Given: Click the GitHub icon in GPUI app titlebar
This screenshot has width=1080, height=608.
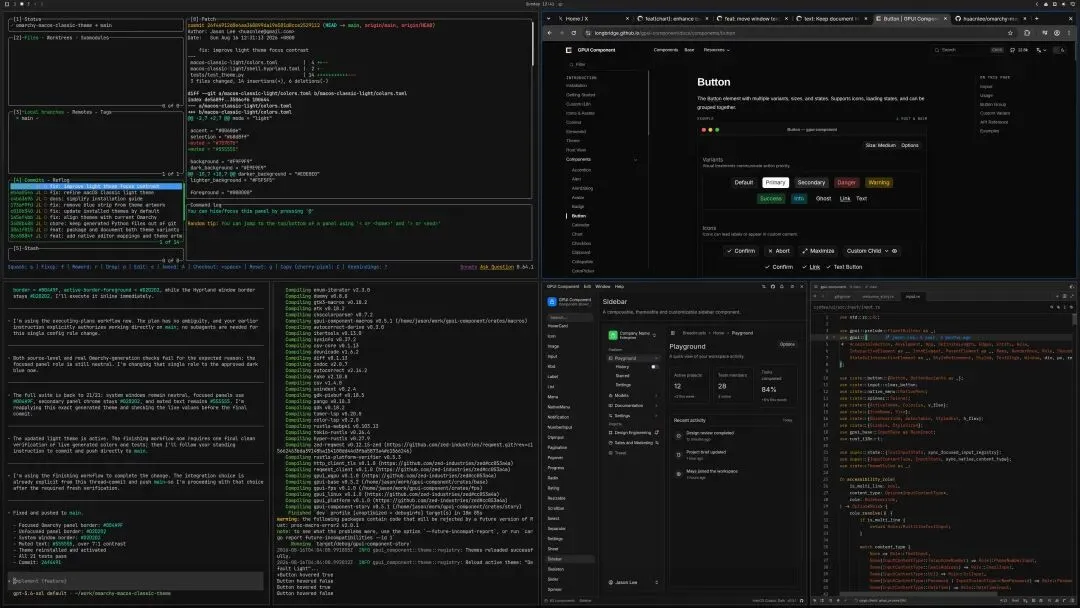Looking at the screenshot, I should pyautogui.click(x=772, y=286).
